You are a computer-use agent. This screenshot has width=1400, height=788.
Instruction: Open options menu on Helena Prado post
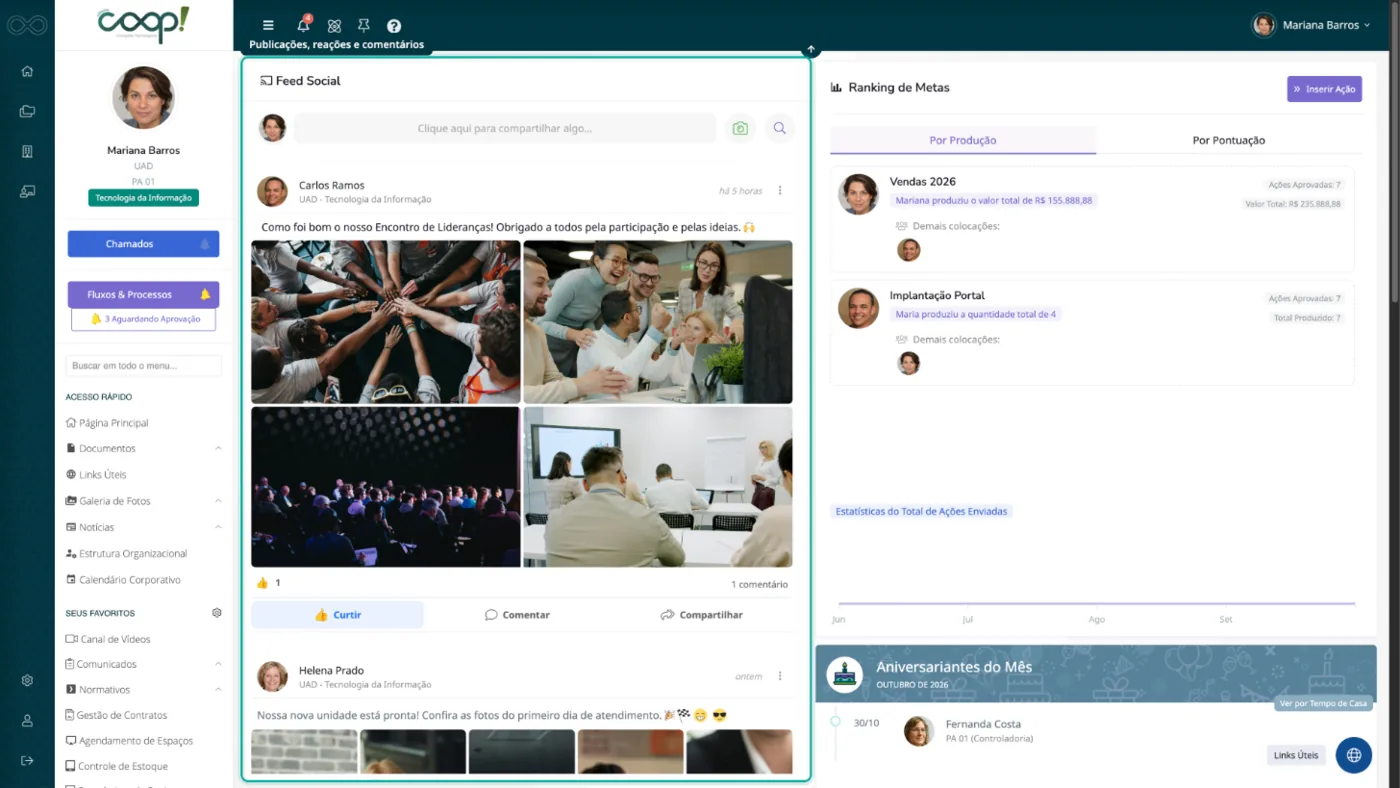780,676
